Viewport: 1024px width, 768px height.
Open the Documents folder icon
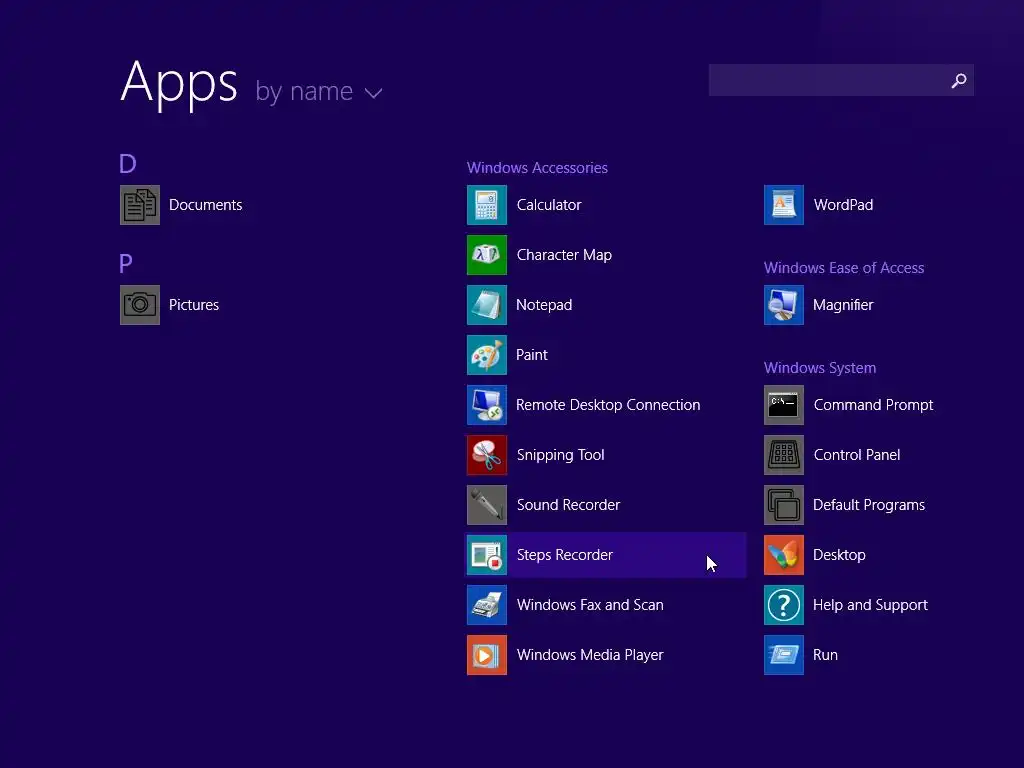click(140, 205)
